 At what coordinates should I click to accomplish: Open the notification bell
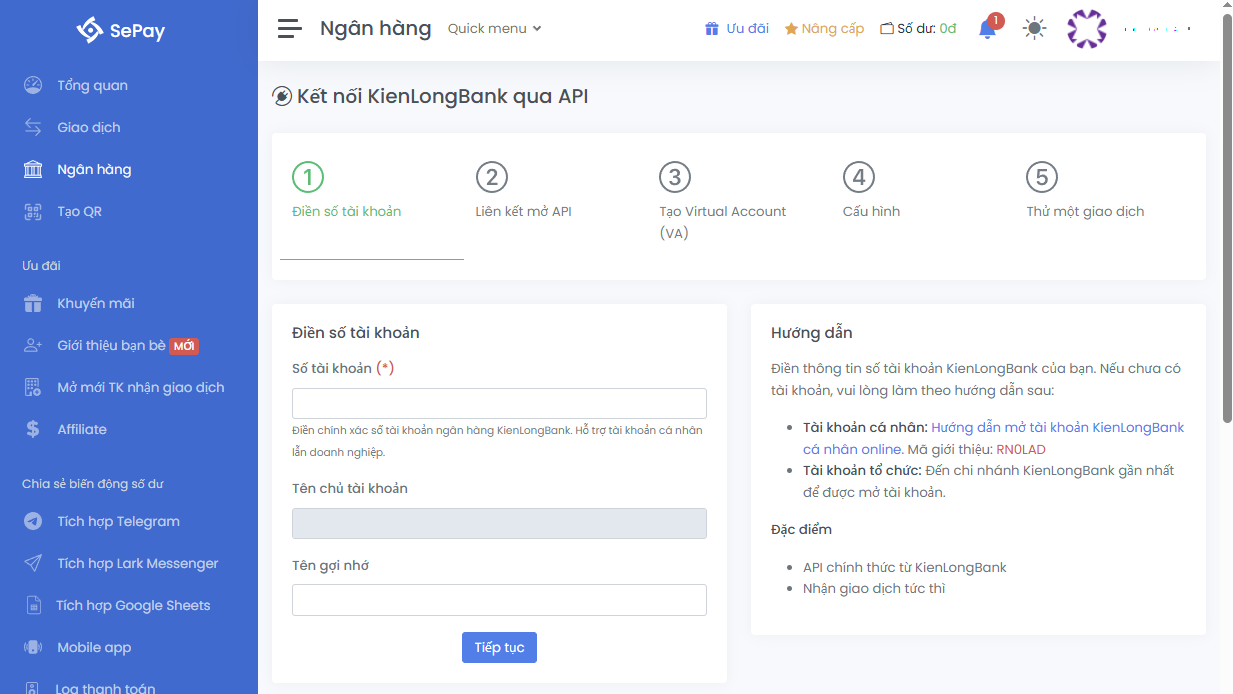point(987,29)
